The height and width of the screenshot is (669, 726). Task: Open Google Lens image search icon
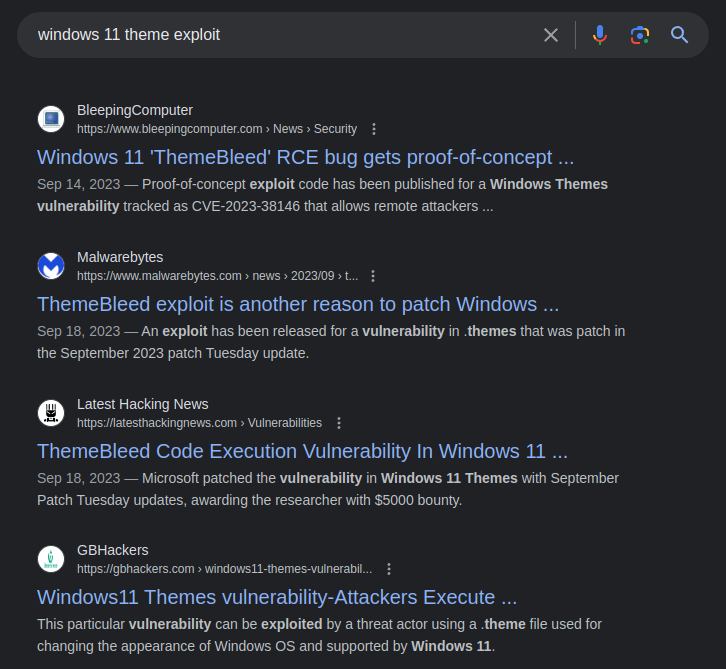click(x=640, y=35)
